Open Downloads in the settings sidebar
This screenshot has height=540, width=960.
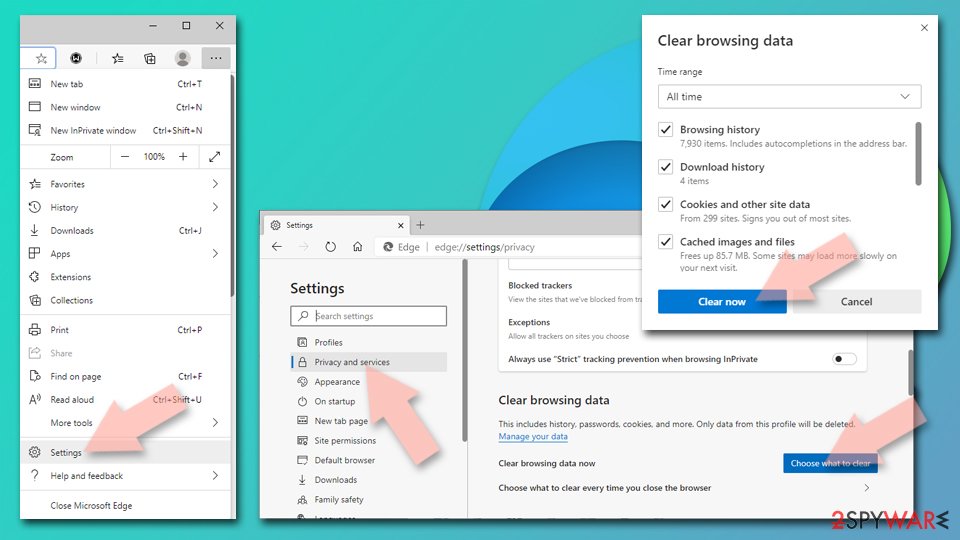click(x=369, y=479)
